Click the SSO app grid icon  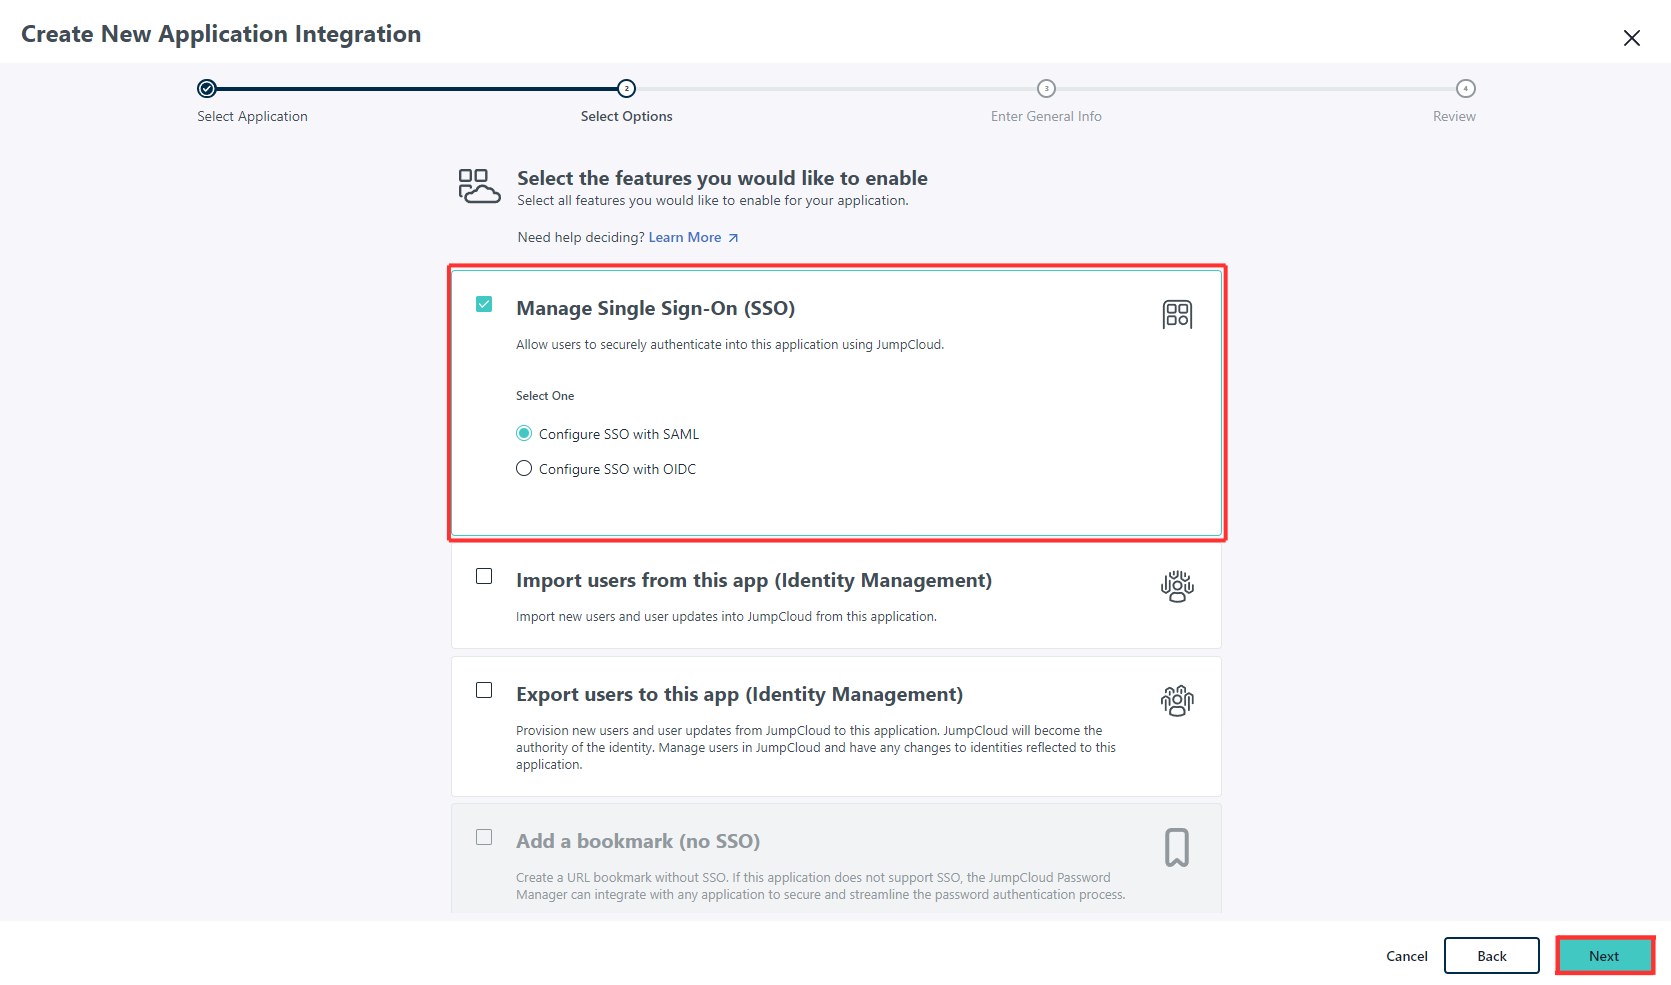(1177, 314)
